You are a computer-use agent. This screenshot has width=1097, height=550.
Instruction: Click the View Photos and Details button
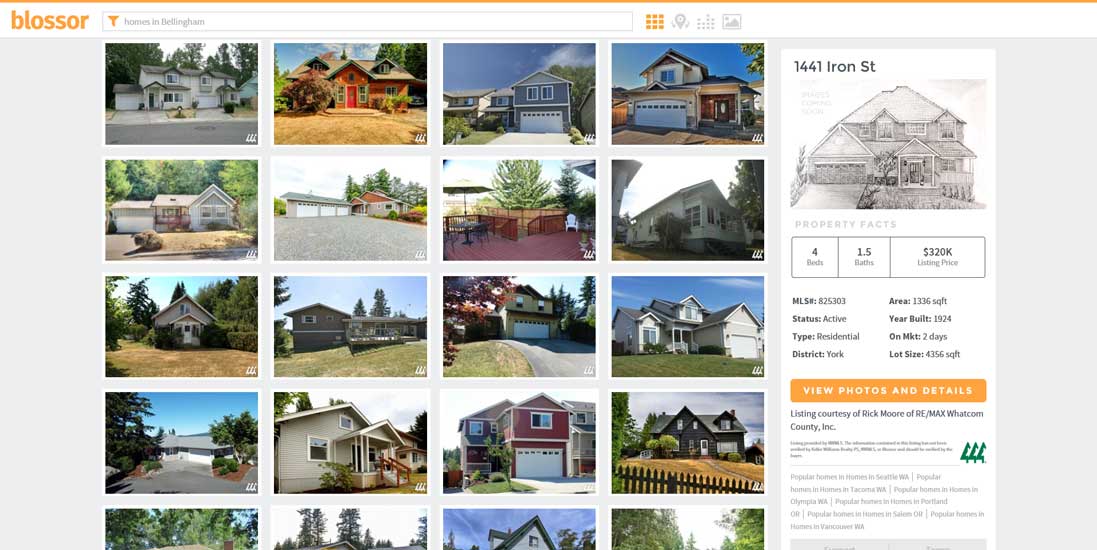[x=888, y=390]
